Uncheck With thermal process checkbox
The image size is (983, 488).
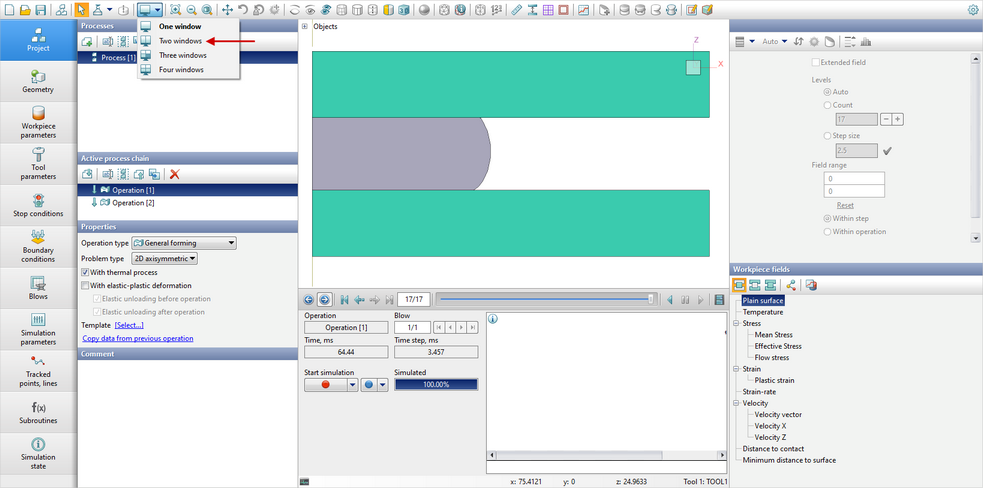click(85, 272)
